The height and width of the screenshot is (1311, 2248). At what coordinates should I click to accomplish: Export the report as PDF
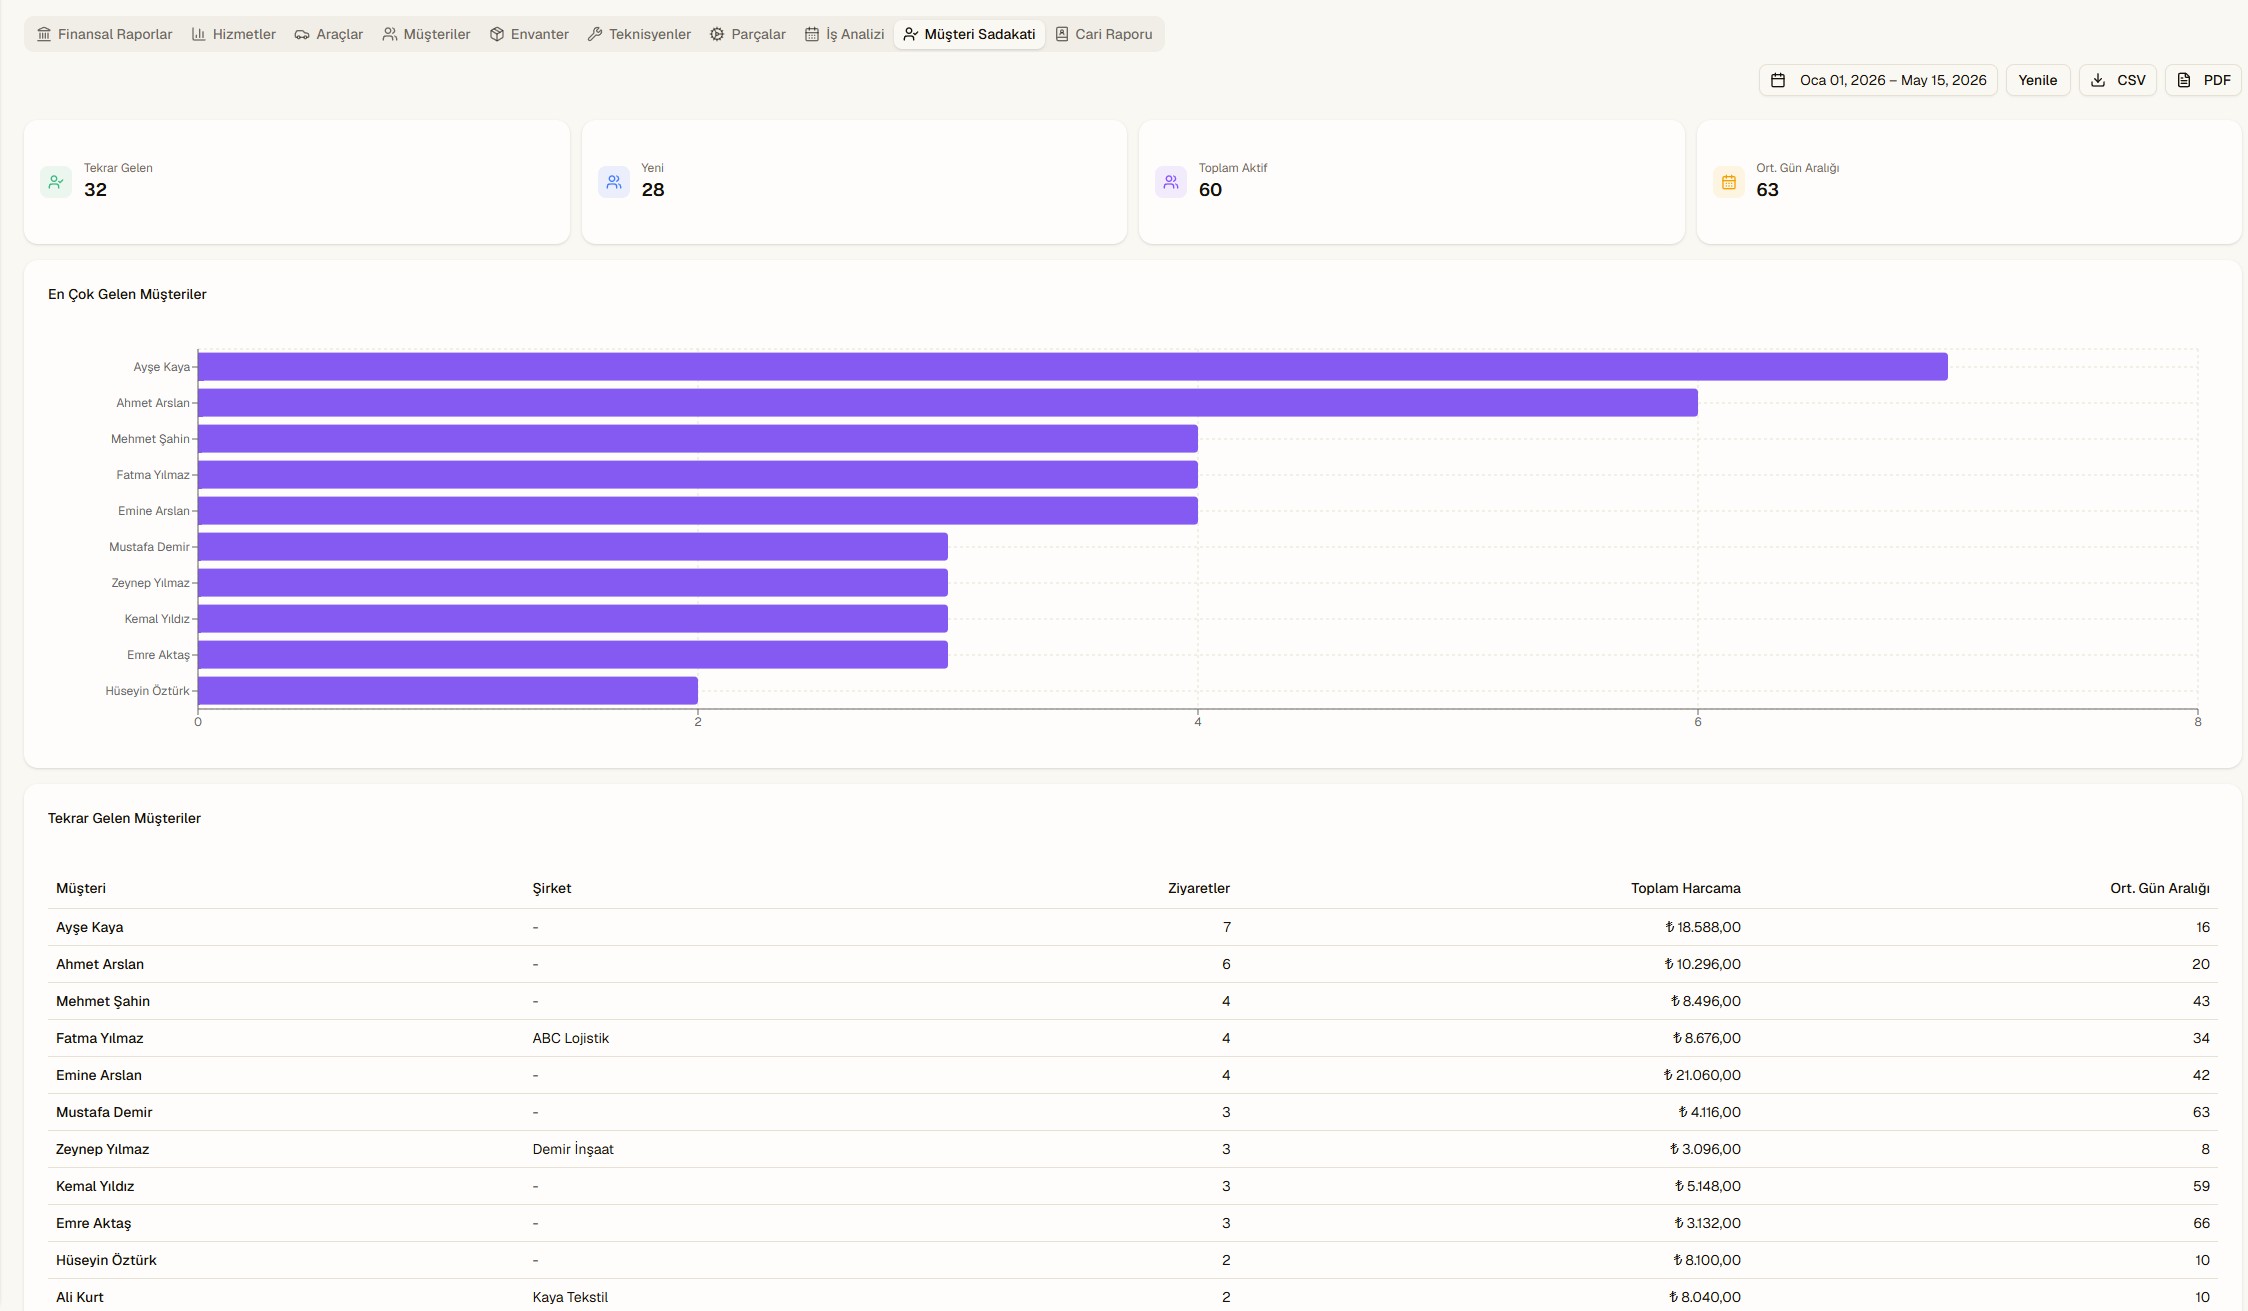click(2203, 80)
